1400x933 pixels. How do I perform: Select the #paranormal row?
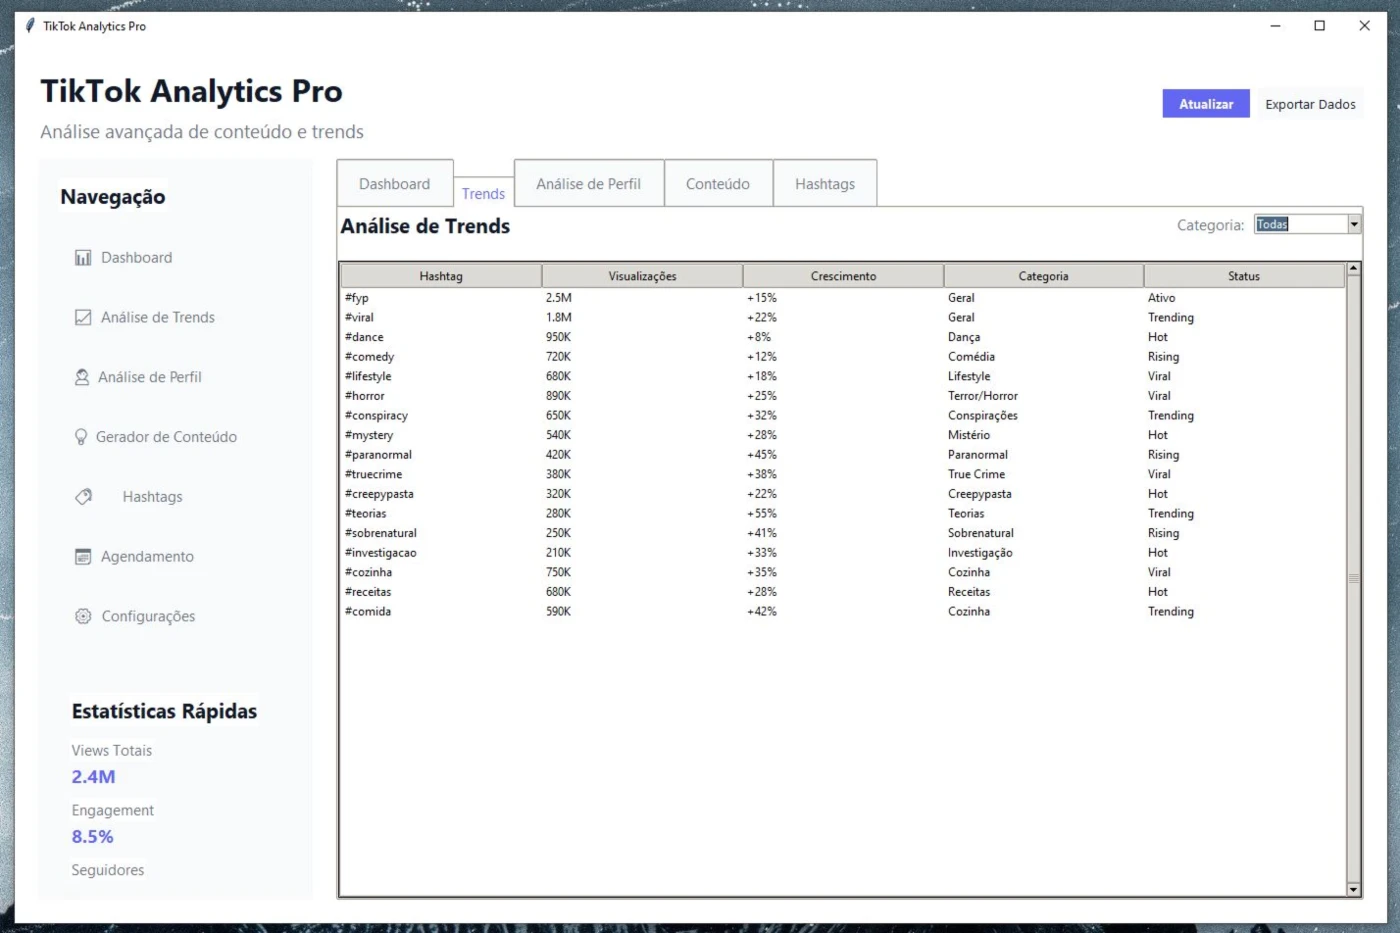tap(842, 455)
